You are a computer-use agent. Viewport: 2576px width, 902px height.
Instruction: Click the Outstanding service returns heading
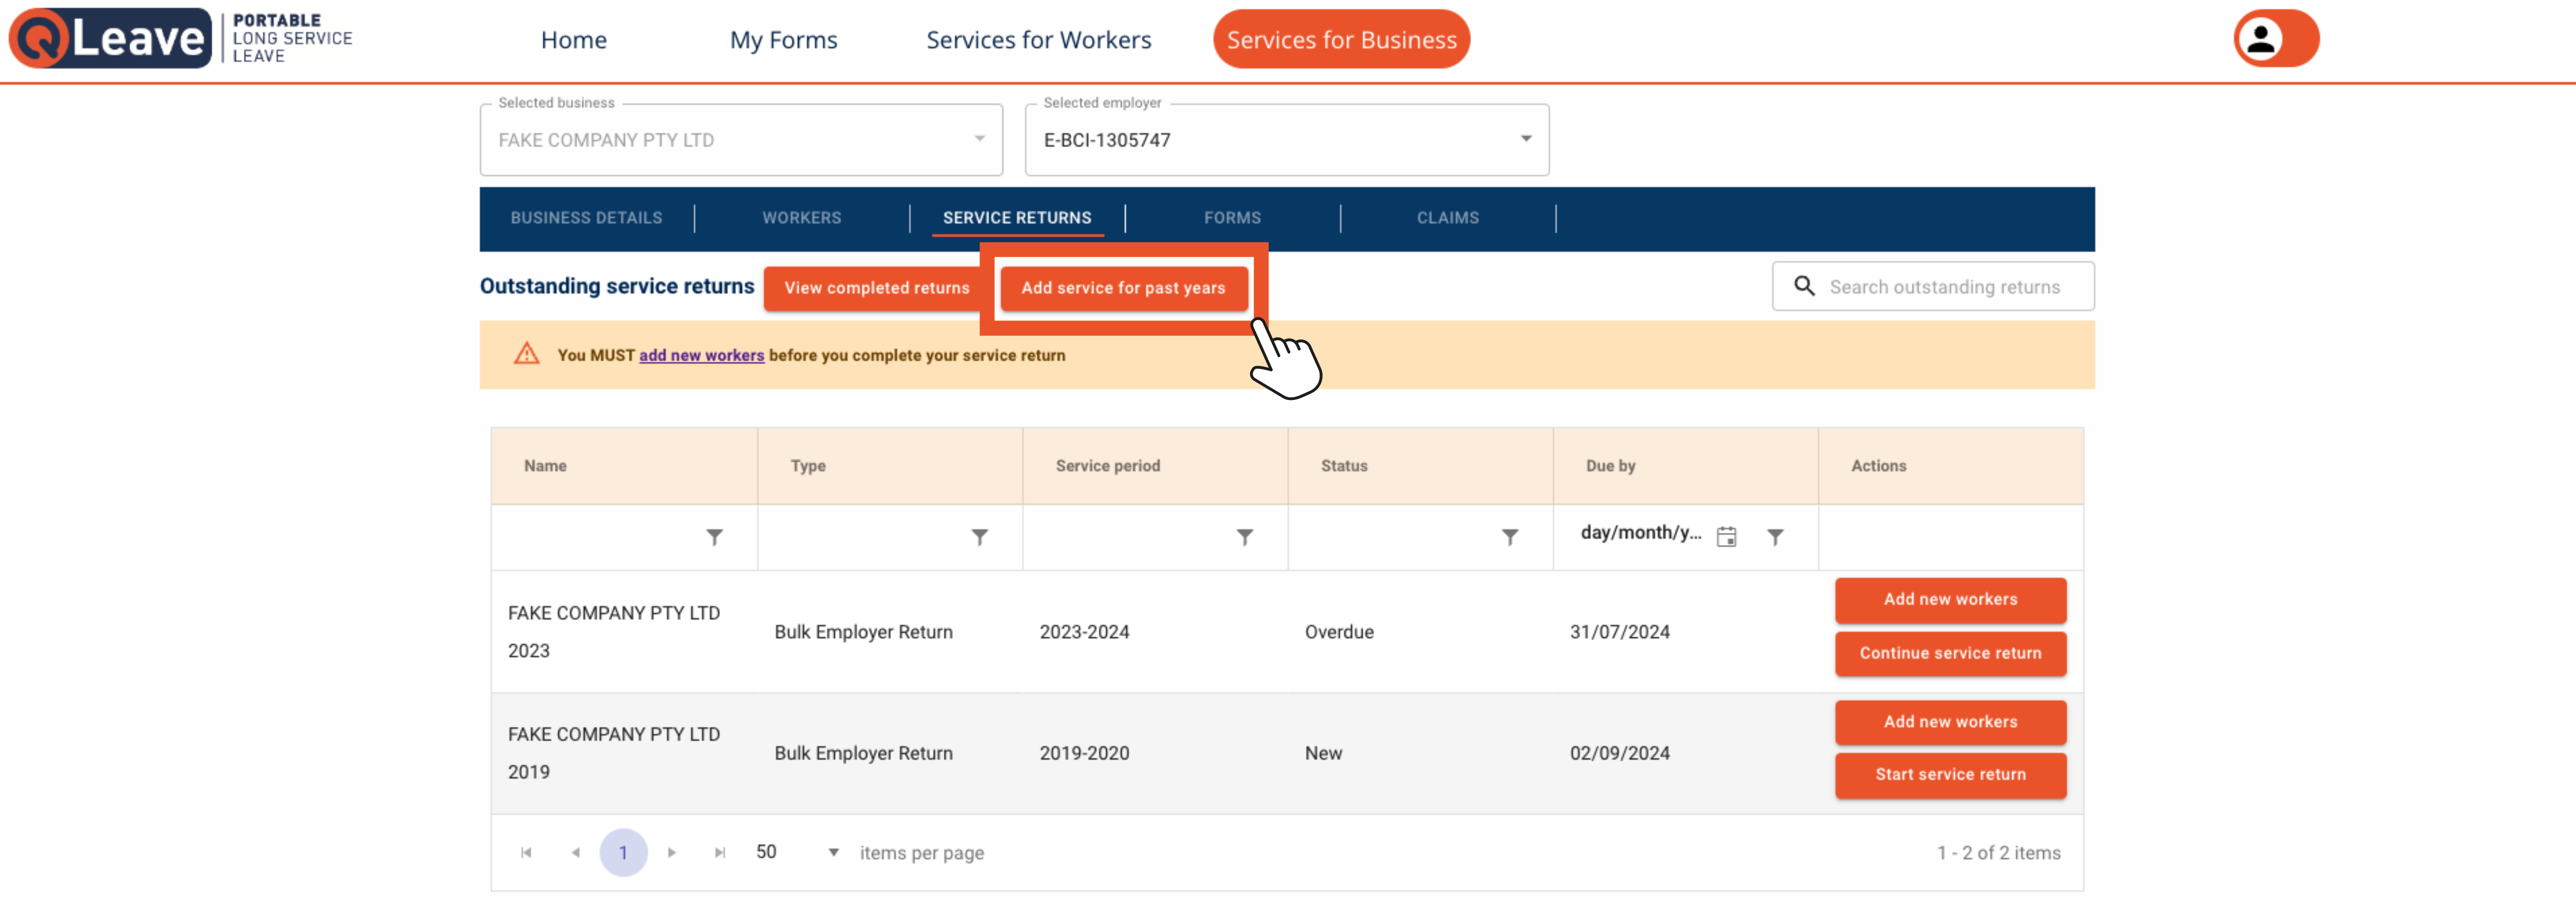617,286
